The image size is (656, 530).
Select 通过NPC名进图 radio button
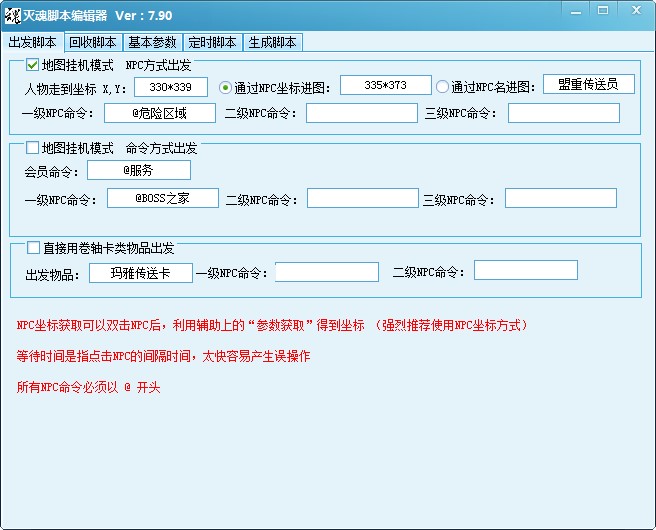pyautogui.click(x=442, y=87)
